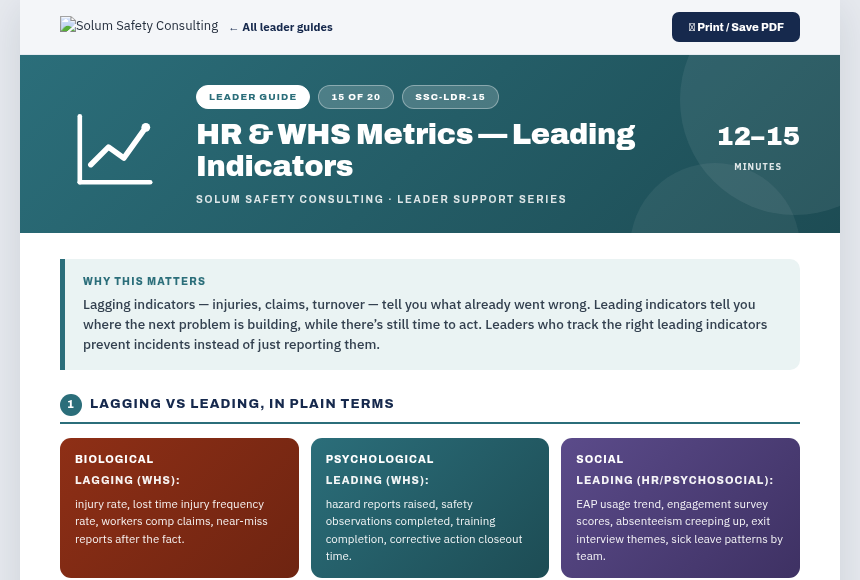860x580 pixels.
Task: Click the Lagging vs Leading section heading
Action: (242, 404)
